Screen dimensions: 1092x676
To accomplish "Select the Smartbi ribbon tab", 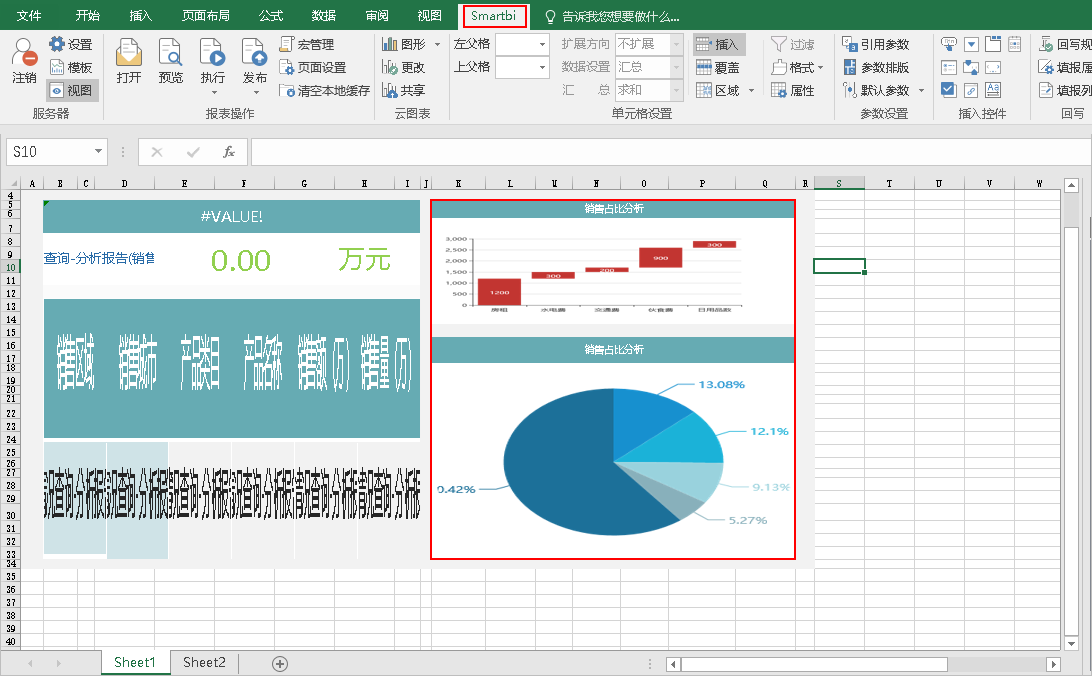I will [493, 15].
